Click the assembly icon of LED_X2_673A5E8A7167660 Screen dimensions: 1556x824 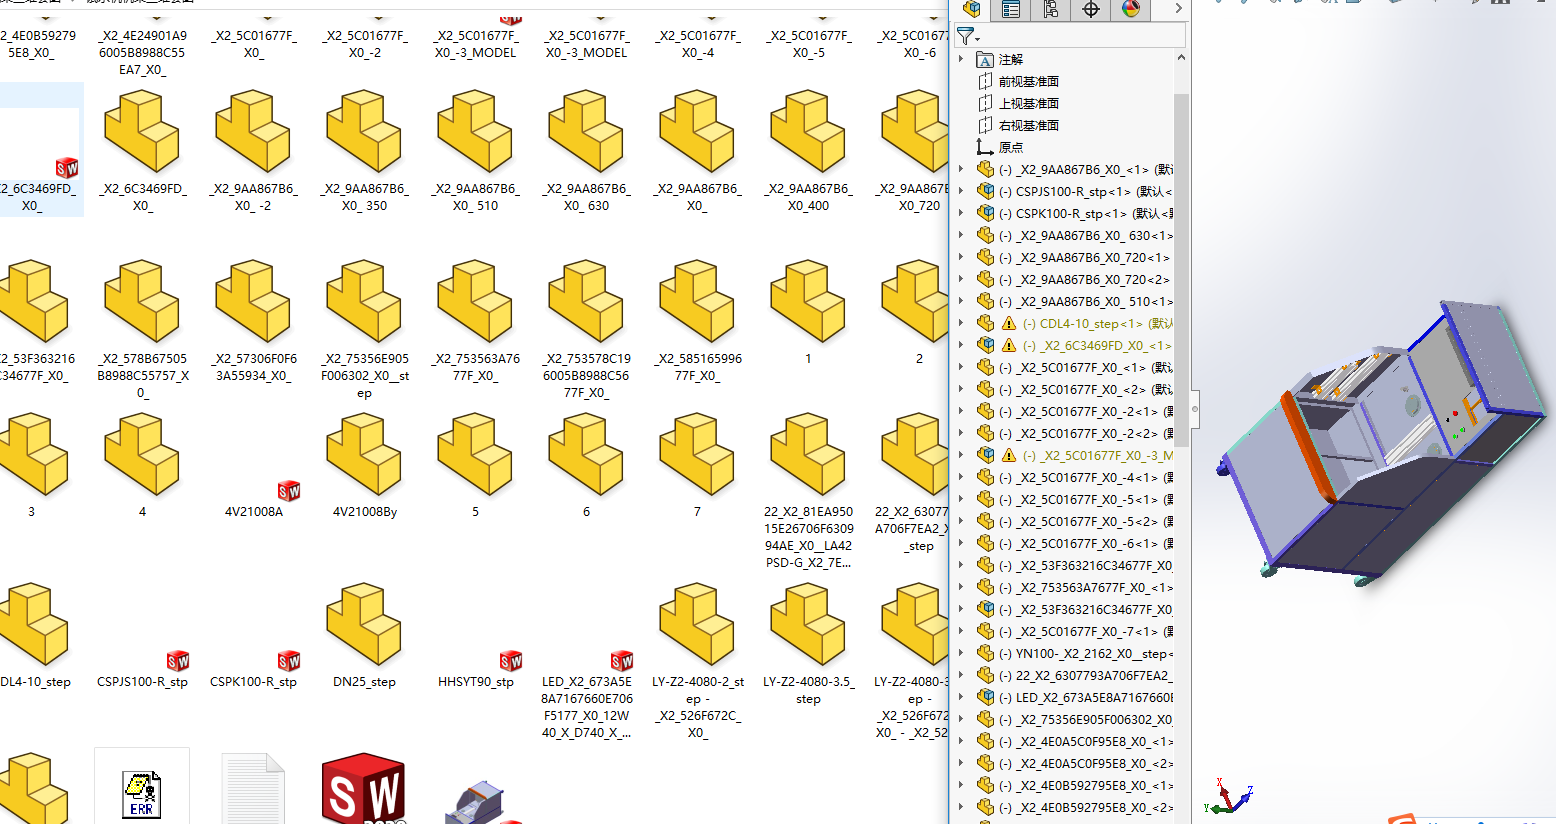(x=985, y=697)
